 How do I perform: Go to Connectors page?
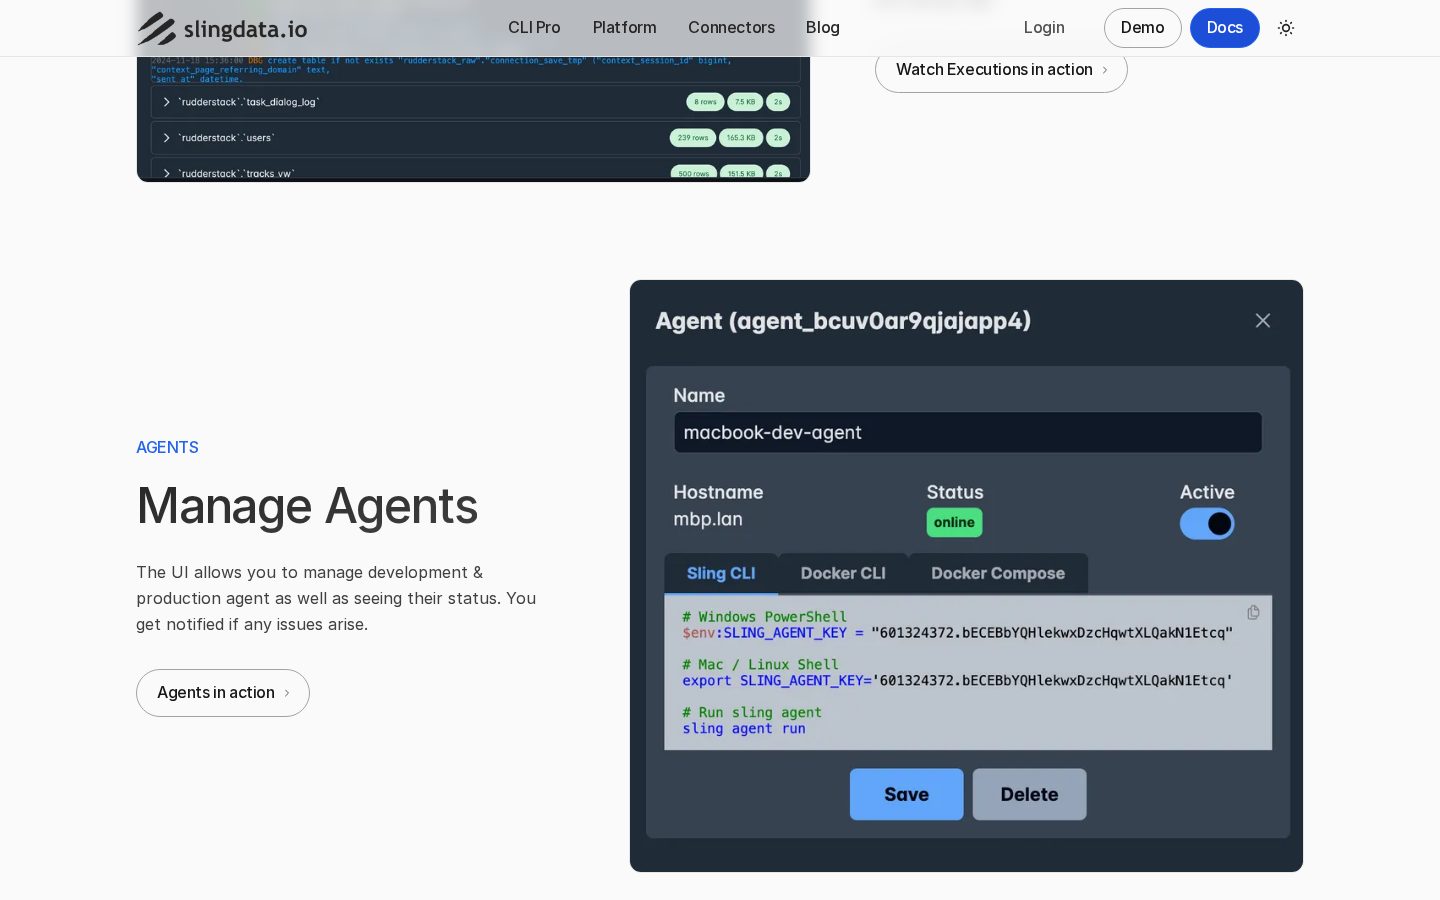click(731, 28)
